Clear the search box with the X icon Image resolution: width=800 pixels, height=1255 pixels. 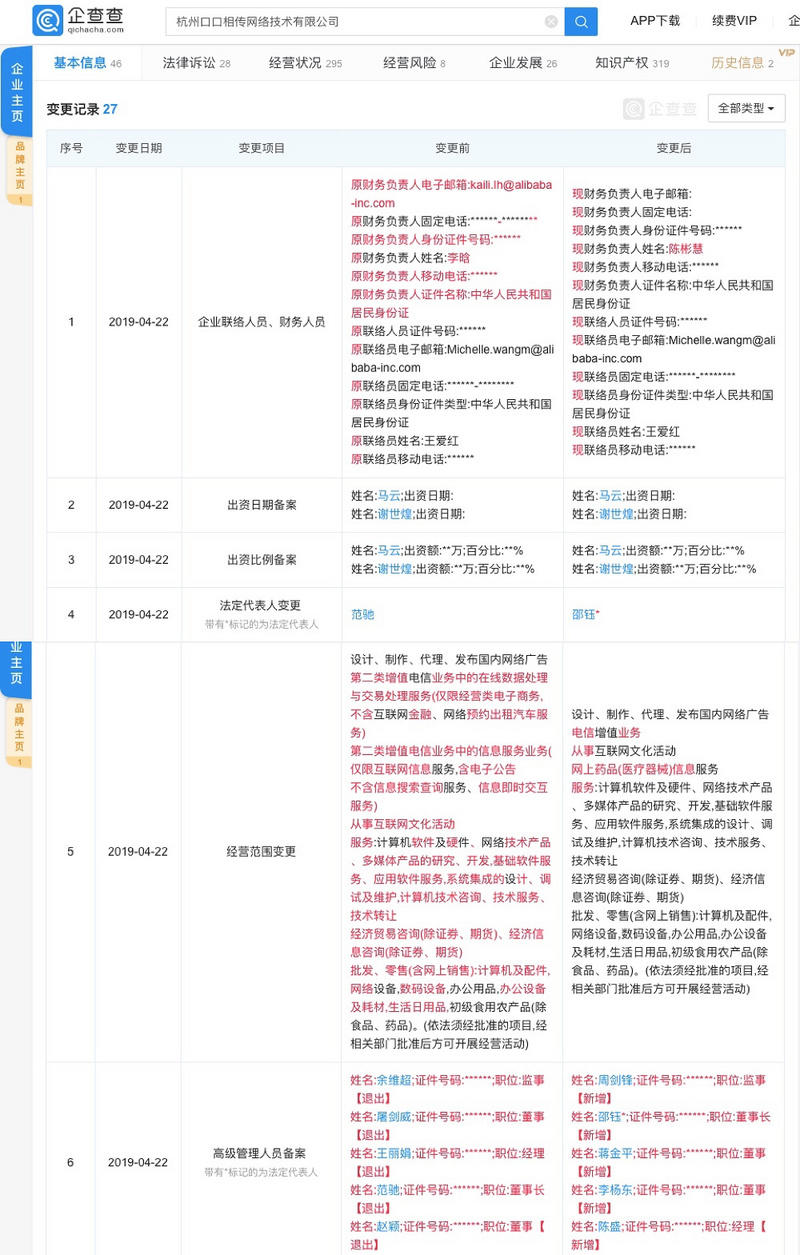pyautogui.click(x=551, y=21)
